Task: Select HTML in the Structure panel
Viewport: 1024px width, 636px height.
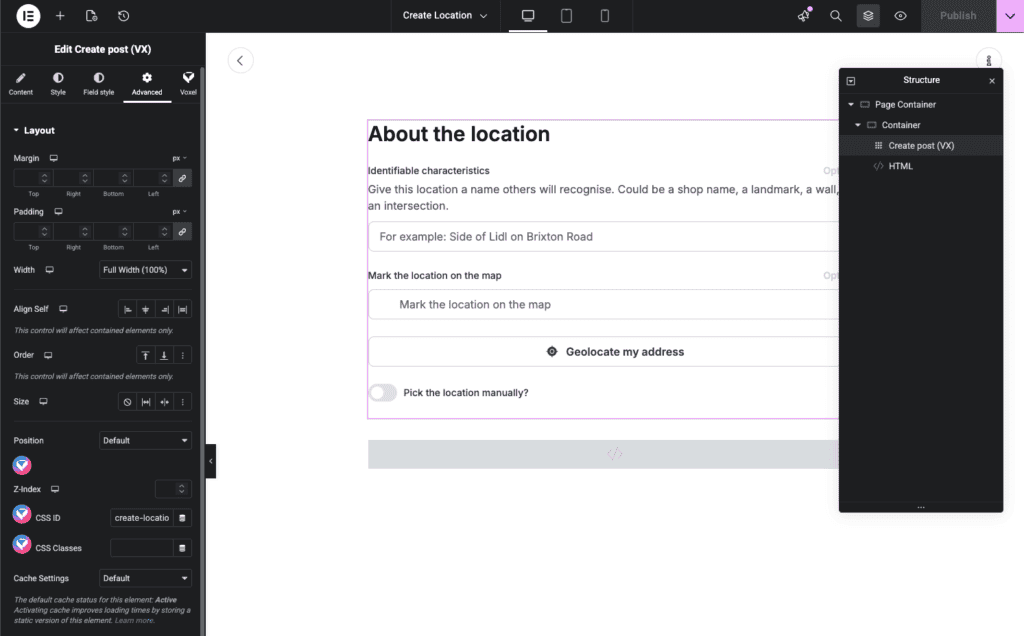Action: 900,166
